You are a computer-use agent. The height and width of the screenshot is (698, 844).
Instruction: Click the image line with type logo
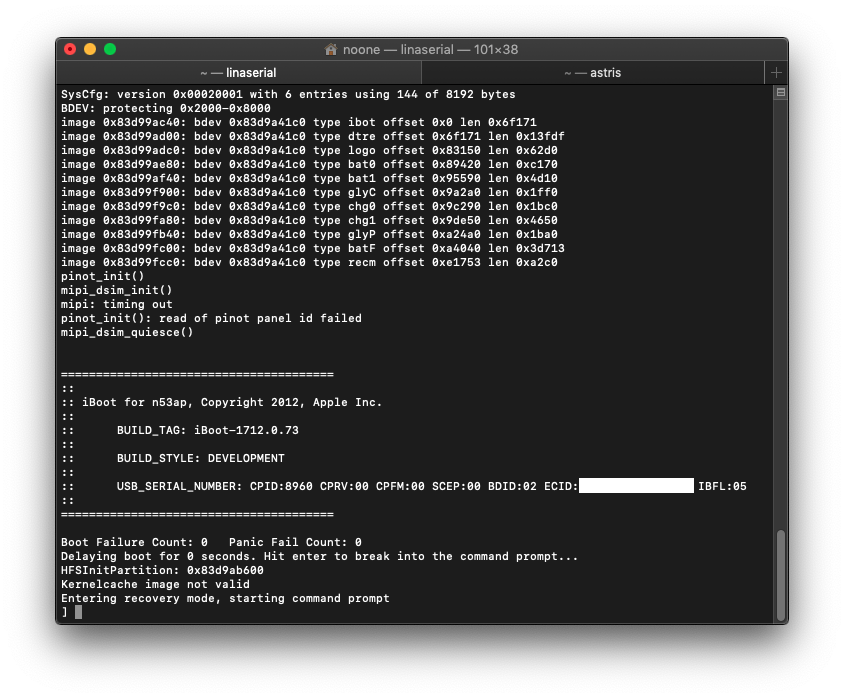[309, 150]
